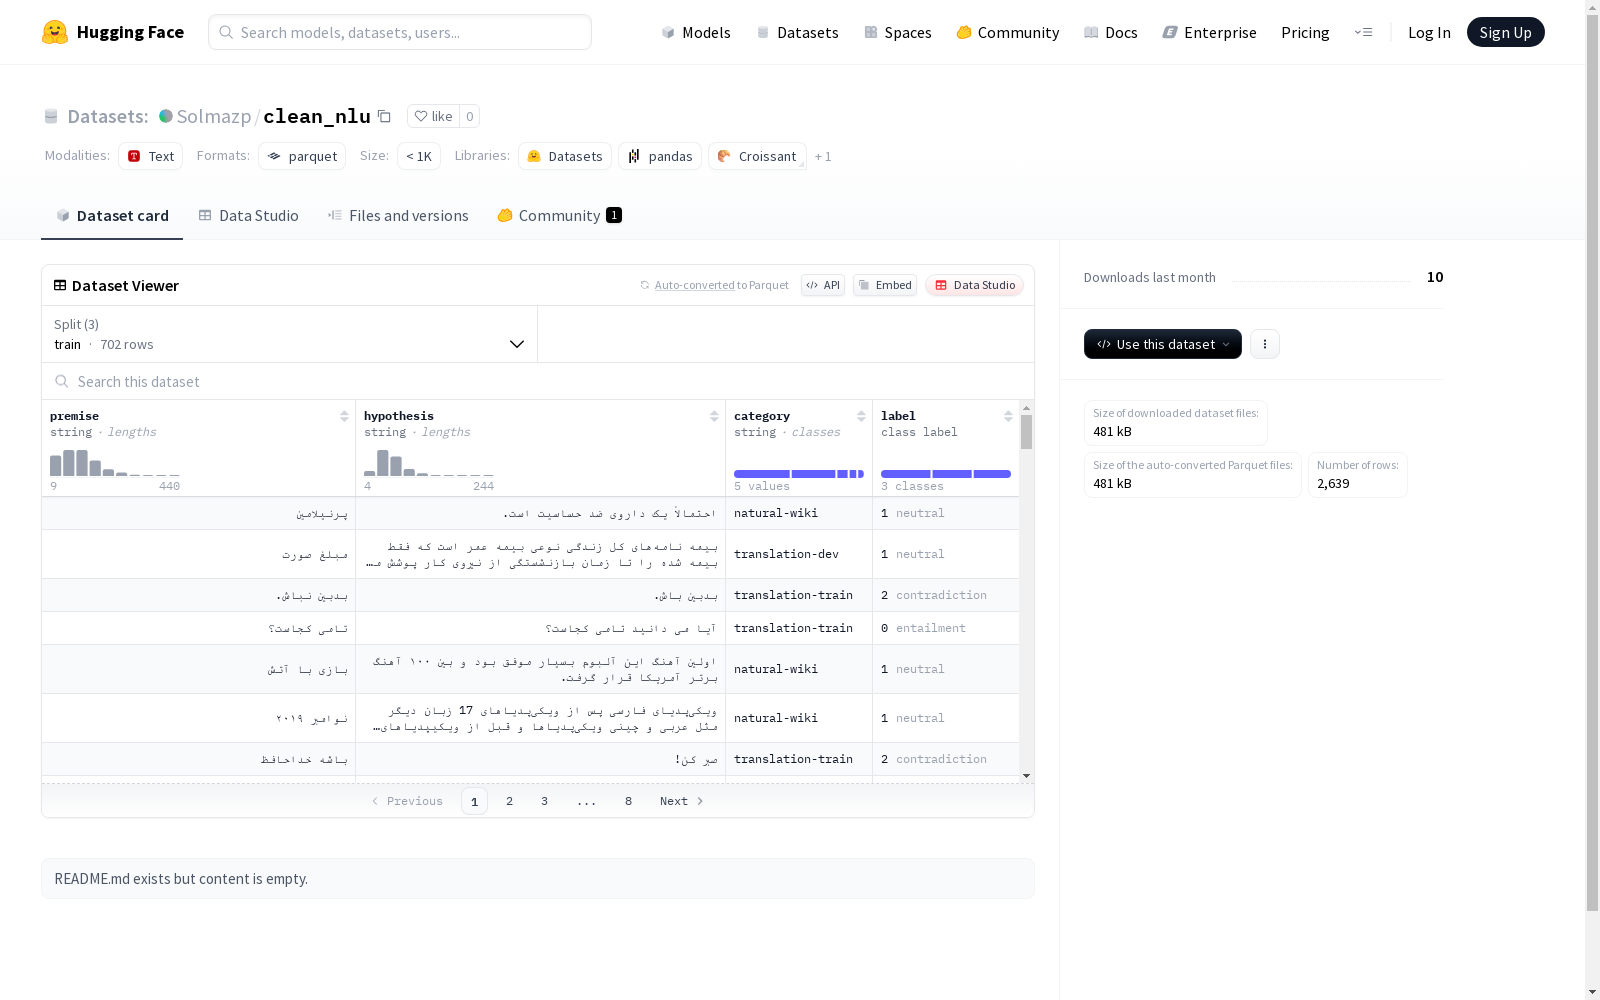The width and height of the screenshot is (1600, 1000).
Task: Sort the category column
Action: tap(861, 416)
